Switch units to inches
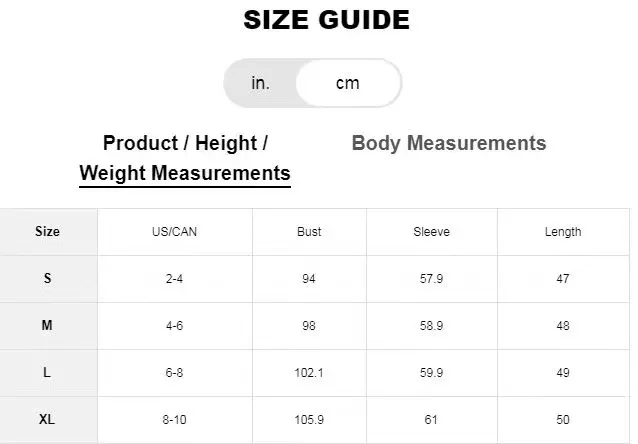The height and width of the screenshot is (444, 638). [261, 83]
